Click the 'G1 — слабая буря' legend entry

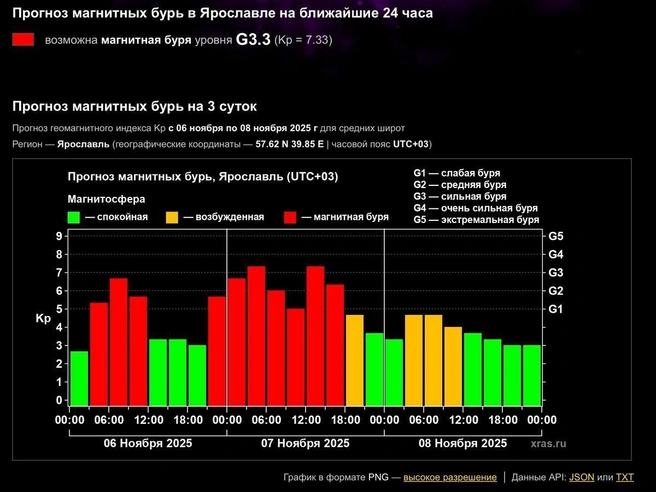click(456, 173)
